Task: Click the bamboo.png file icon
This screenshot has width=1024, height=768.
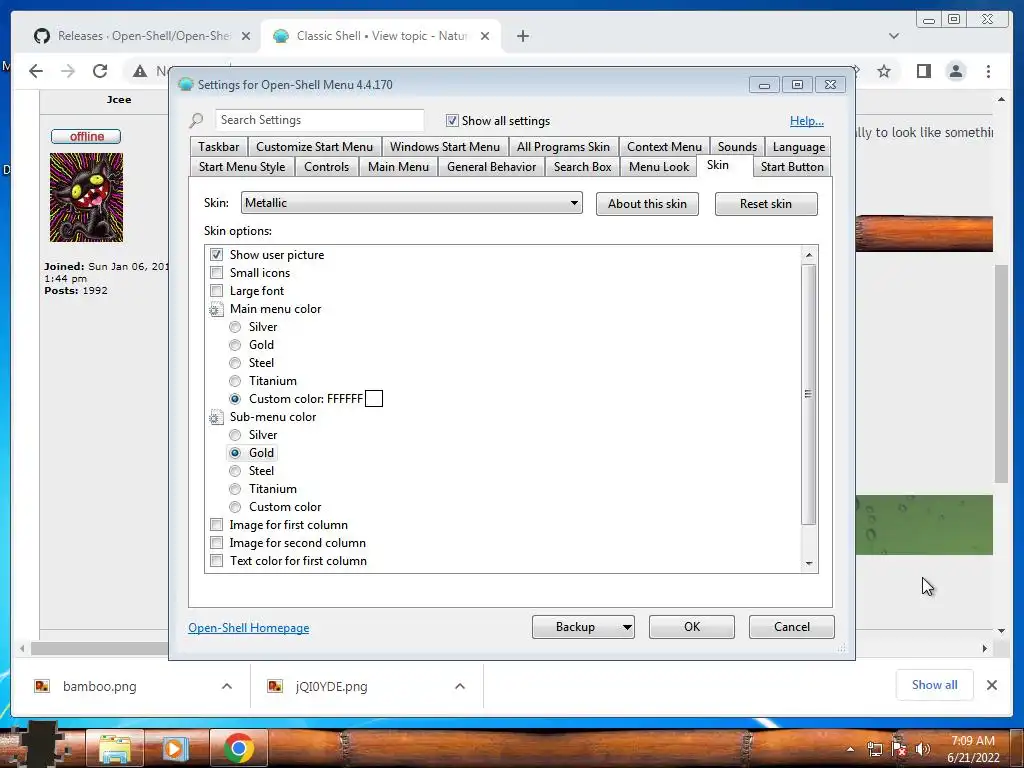Action: 42,686
